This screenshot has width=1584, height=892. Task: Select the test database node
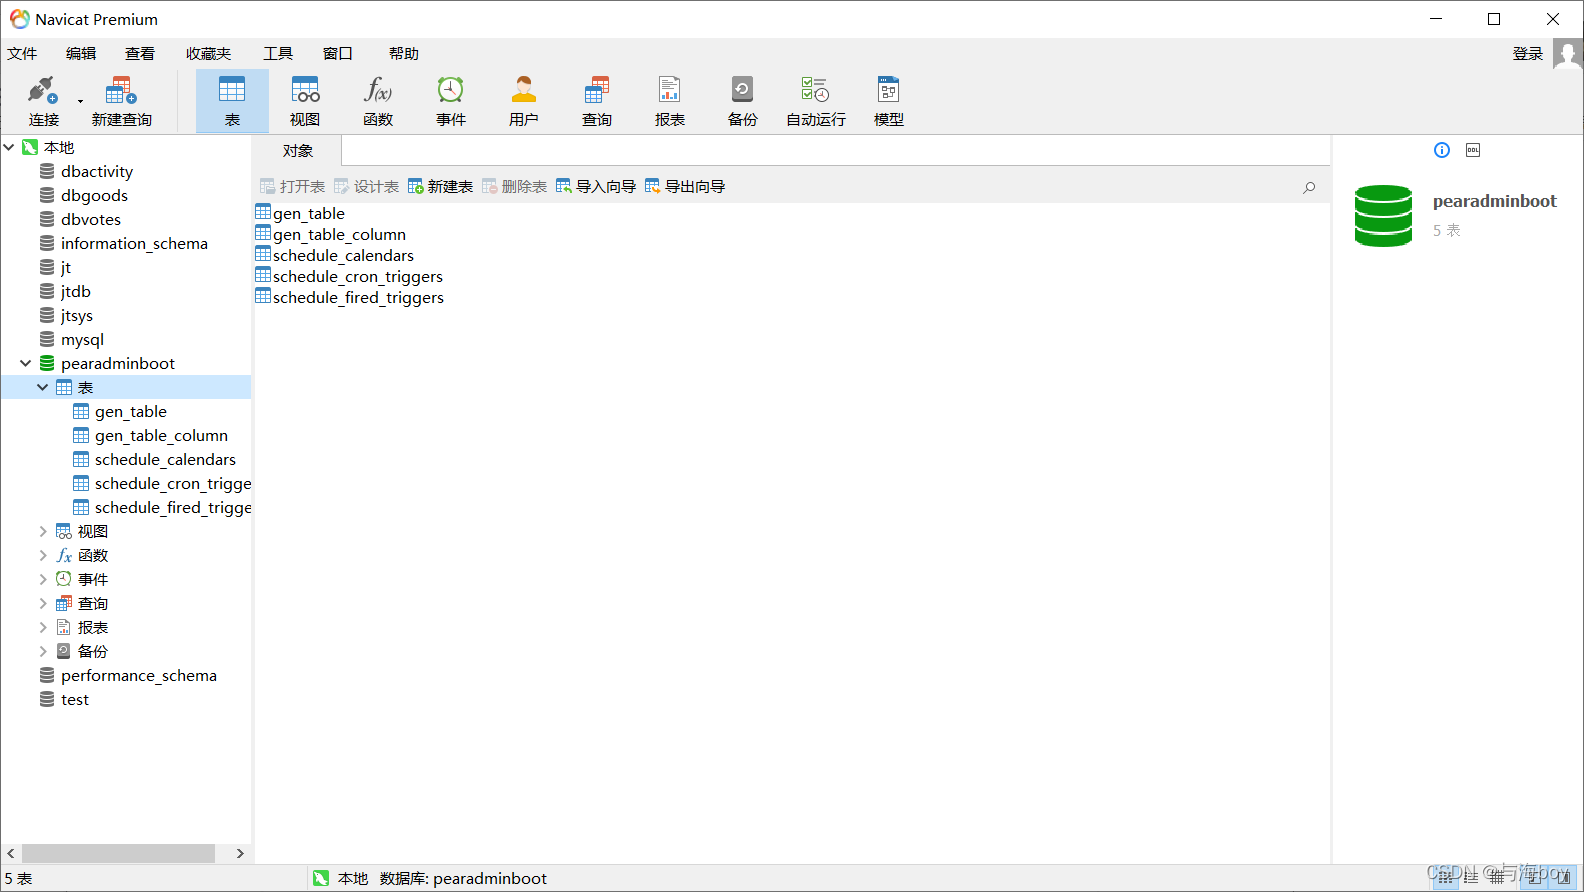[74, 699]
